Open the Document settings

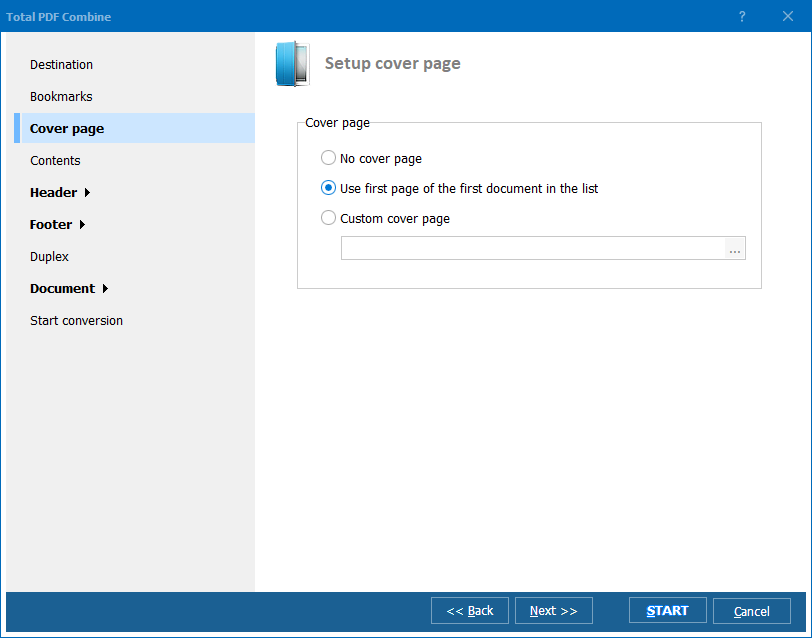pos(62,288)
